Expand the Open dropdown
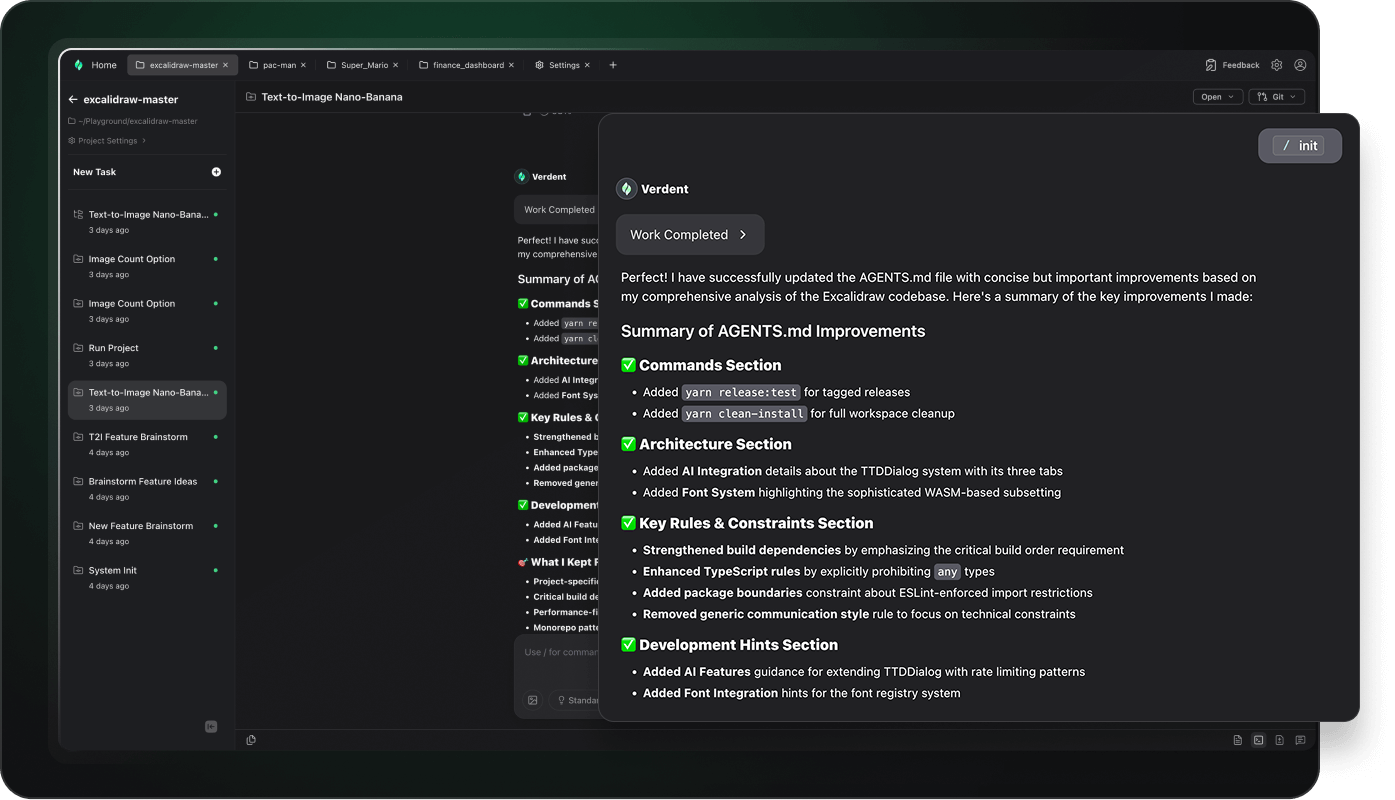 pos(1217,97)
